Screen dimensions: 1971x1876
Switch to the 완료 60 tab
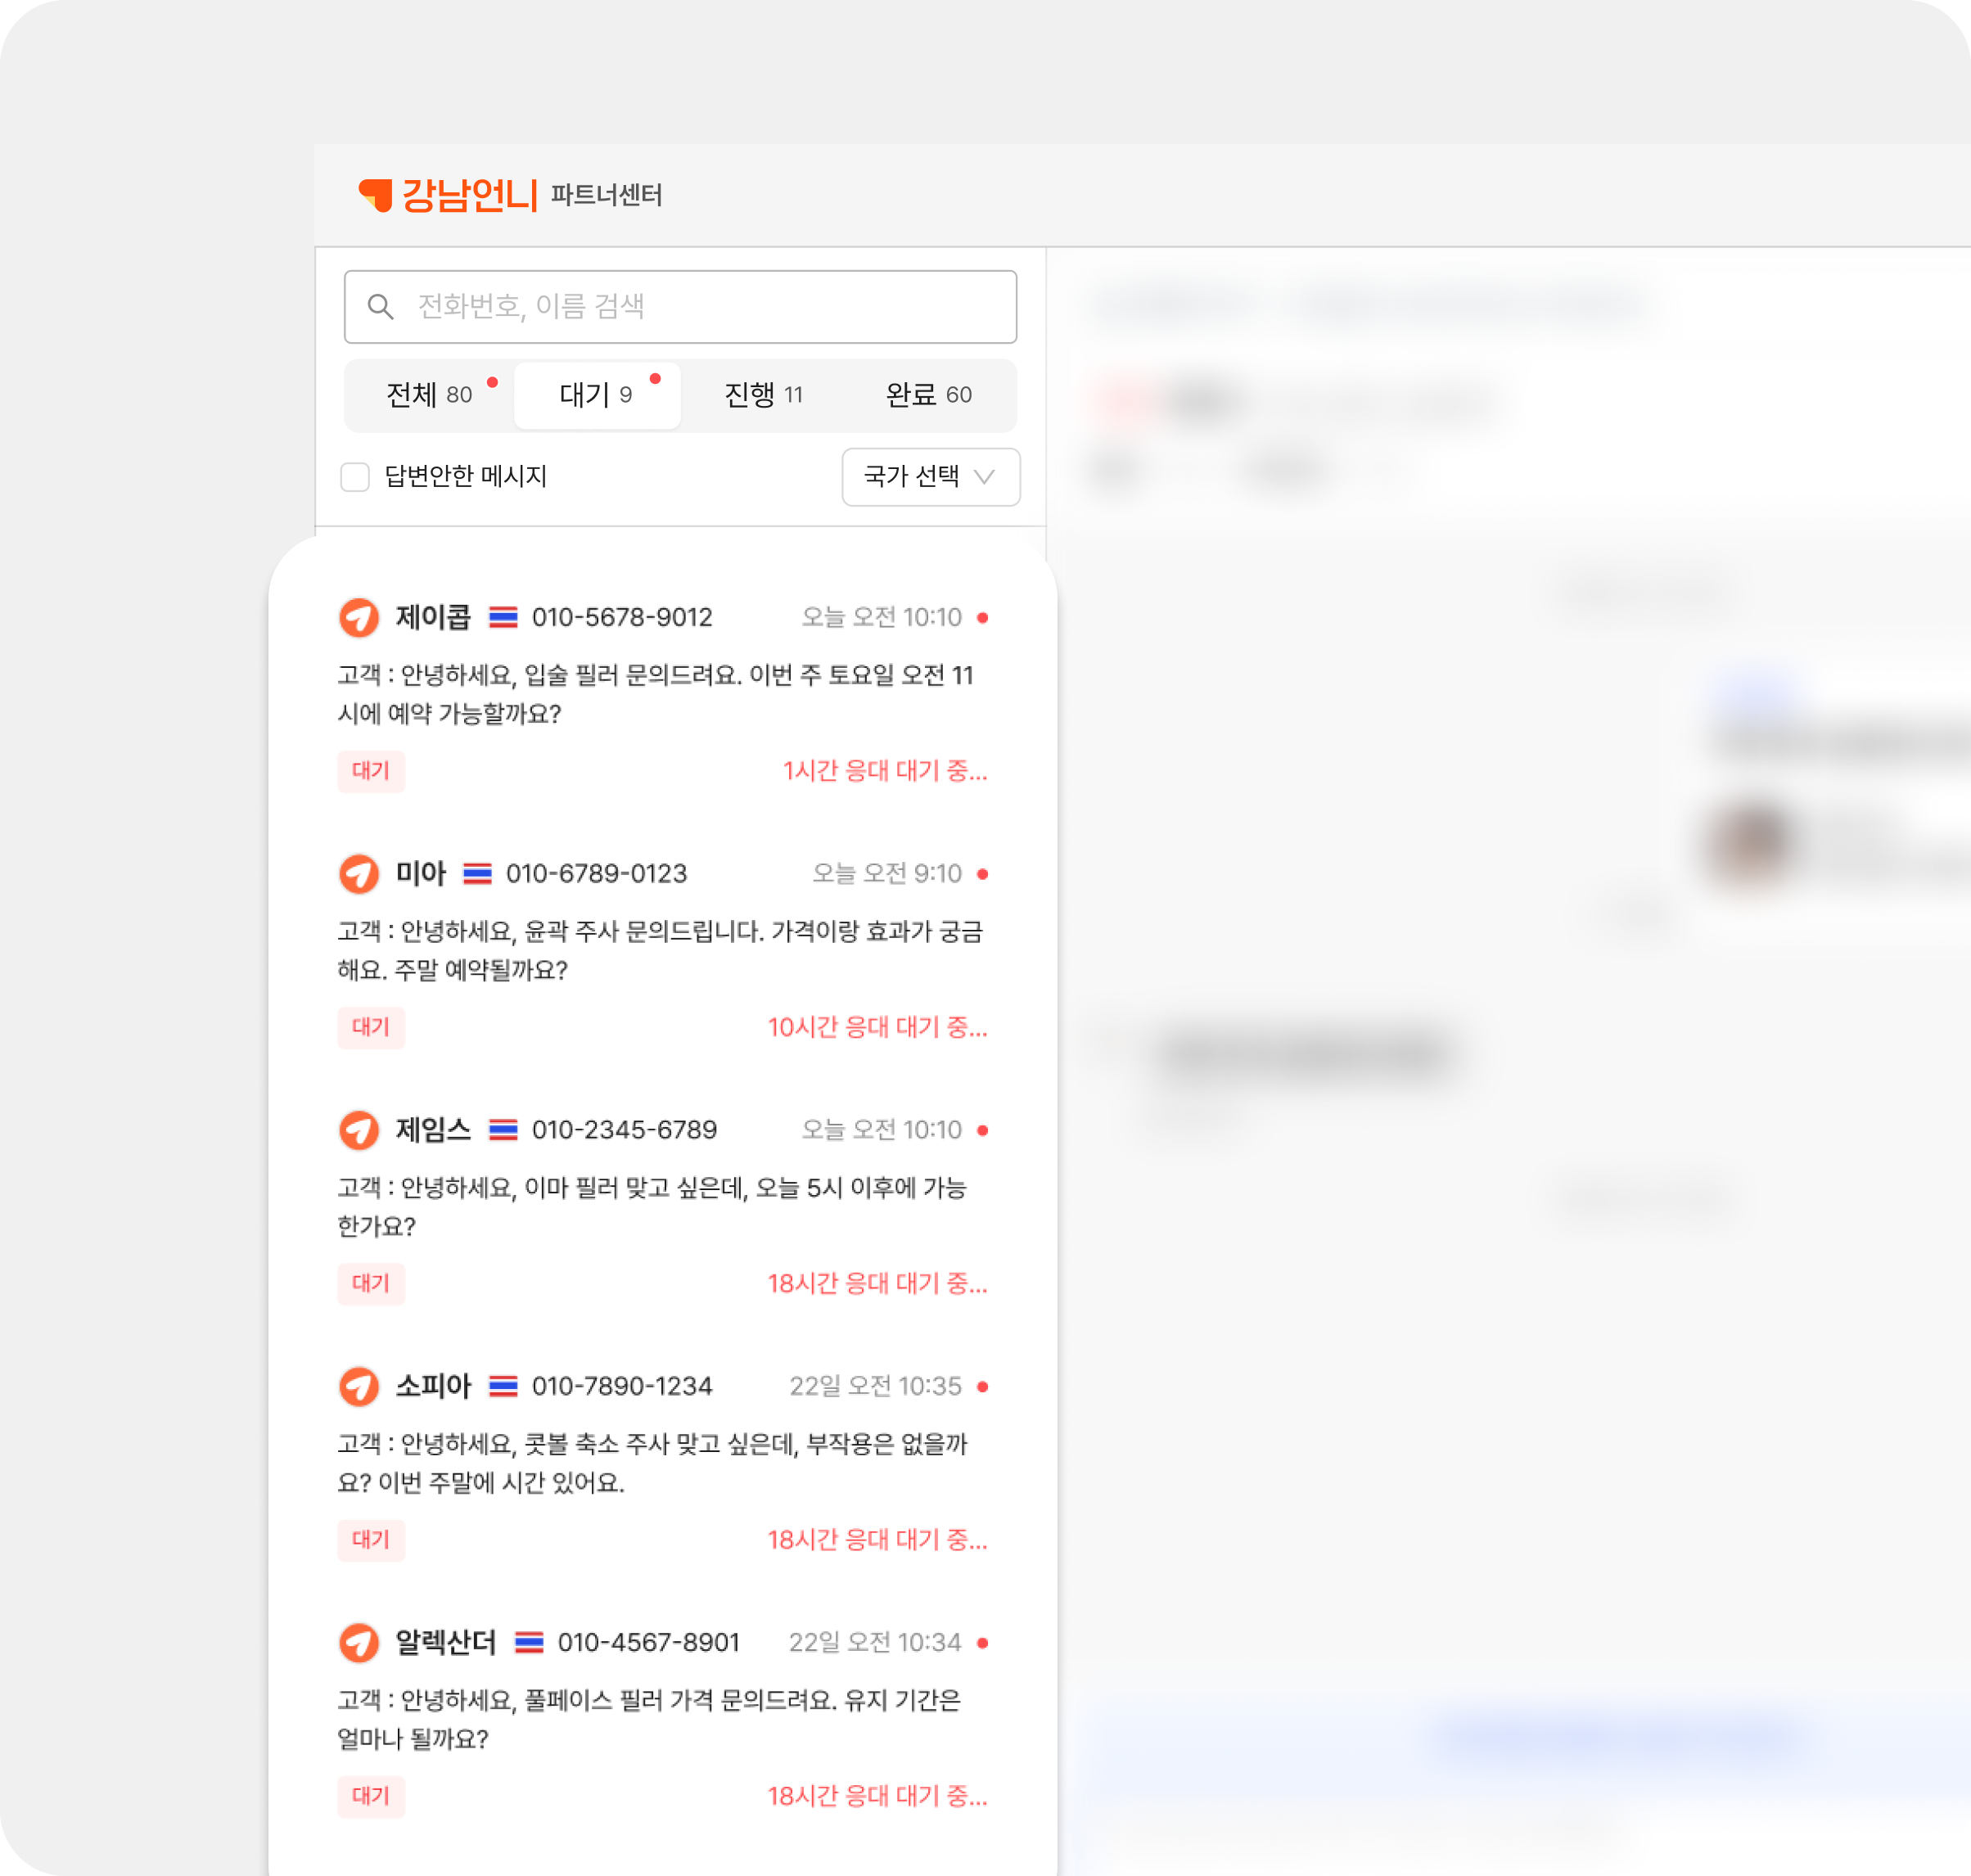(929, 395)
